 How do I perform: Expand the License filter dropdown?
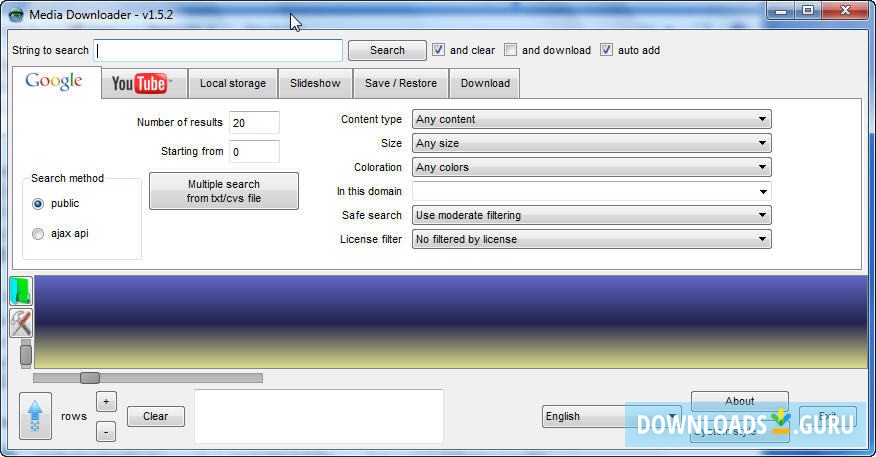click(592, 239)
